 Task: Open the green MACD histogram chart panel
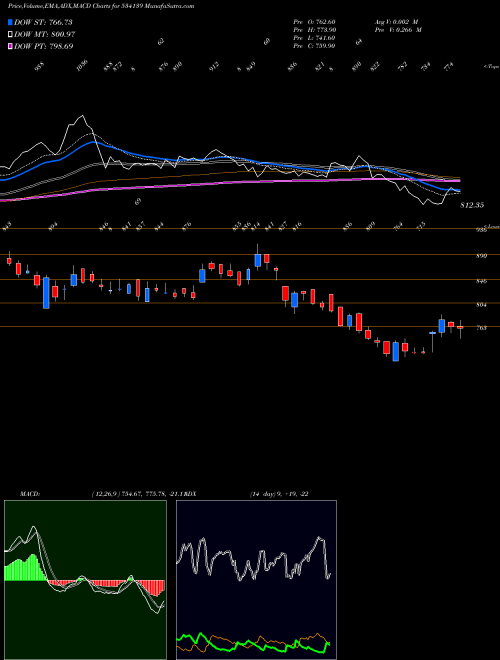(x=85, y=580)
